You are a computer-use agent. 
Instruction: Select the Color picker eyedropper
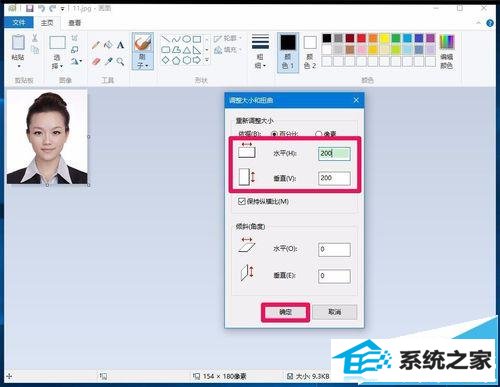pos(108,61)
